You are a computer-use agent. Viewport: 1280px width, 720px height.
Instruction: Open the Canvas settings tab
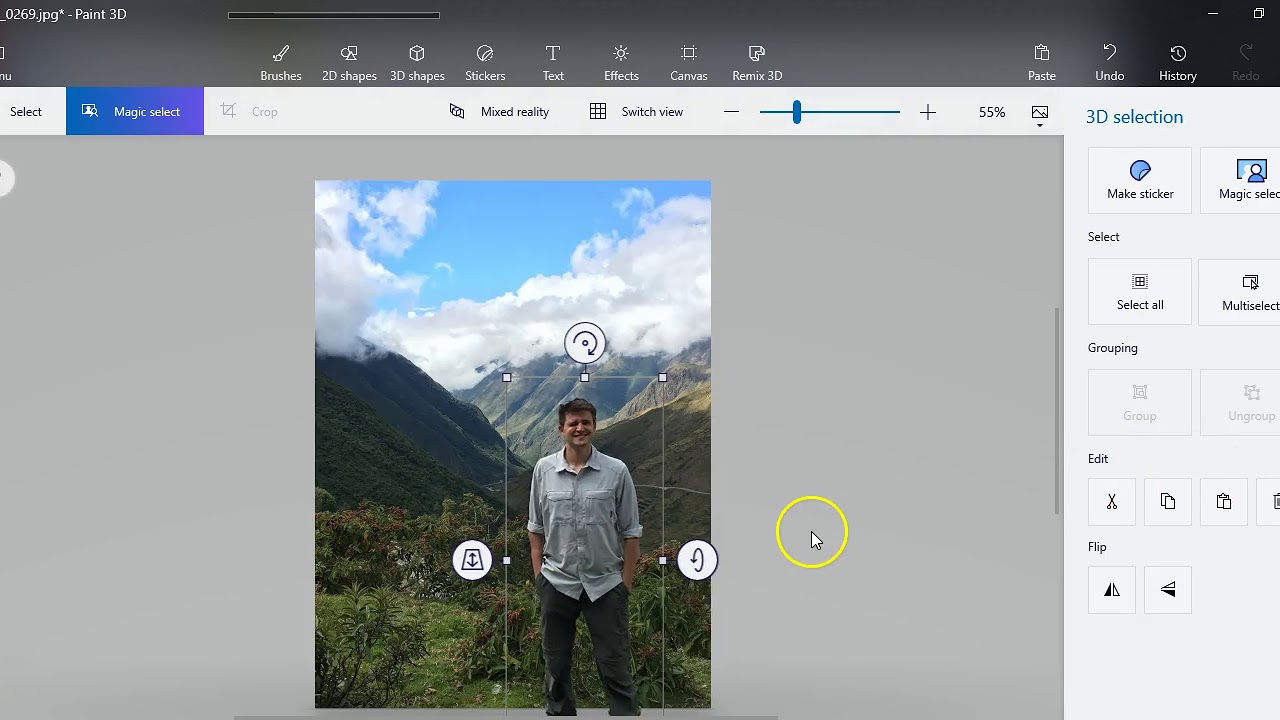click(689, 63)
